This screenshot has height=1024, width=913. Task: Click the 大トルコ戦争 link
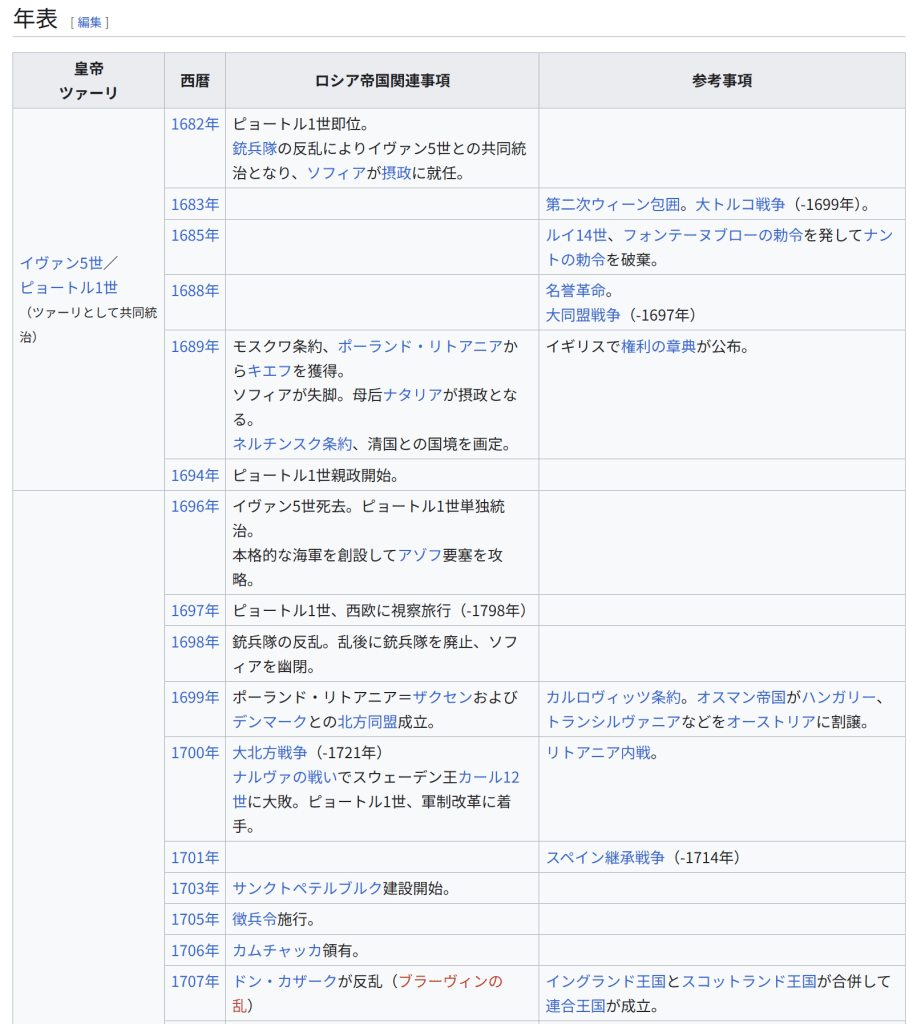(x=740, y=204)
